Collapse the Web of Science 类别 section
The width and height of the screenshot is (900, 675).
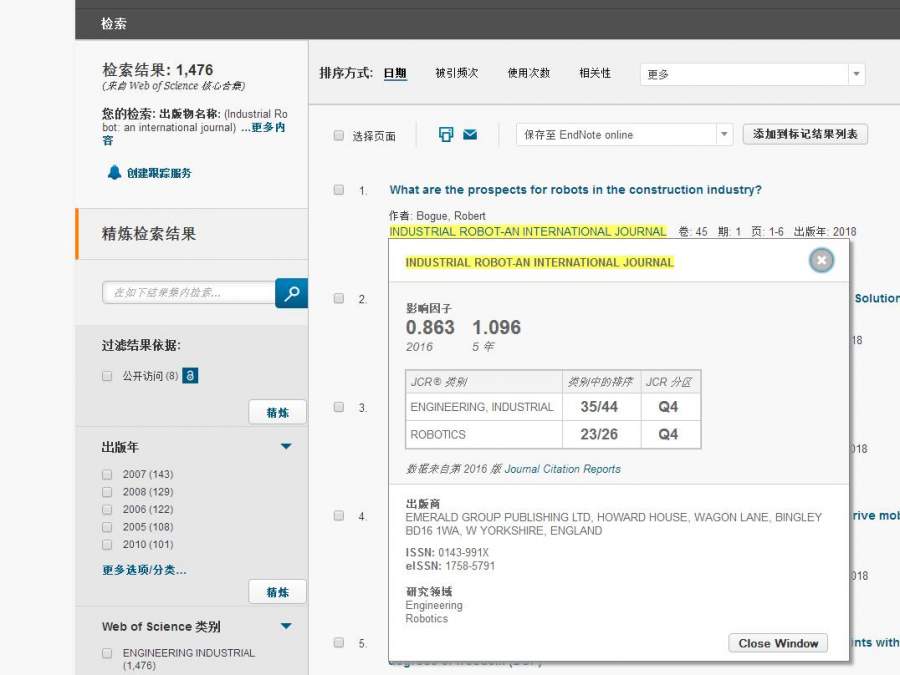click(286, 627)
